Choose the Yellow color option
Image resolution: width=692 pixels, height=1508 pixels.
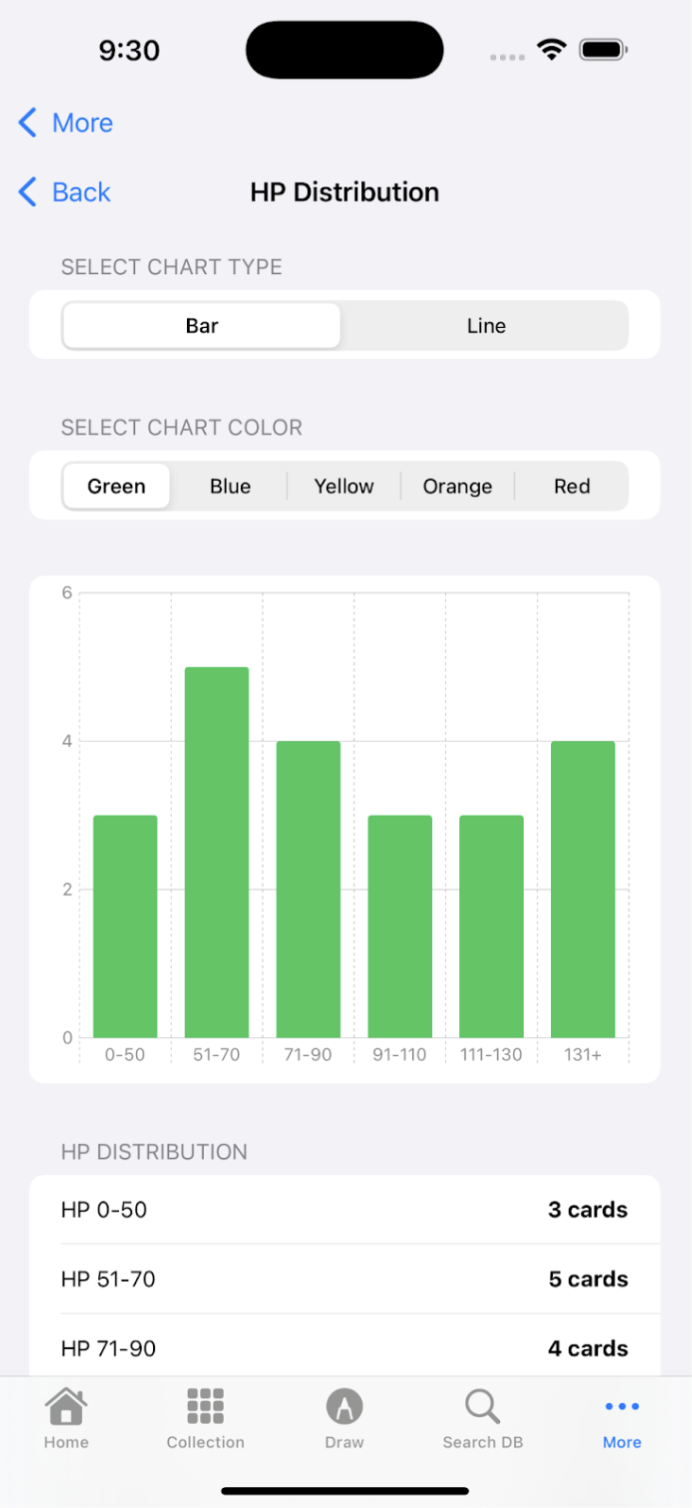344,486
